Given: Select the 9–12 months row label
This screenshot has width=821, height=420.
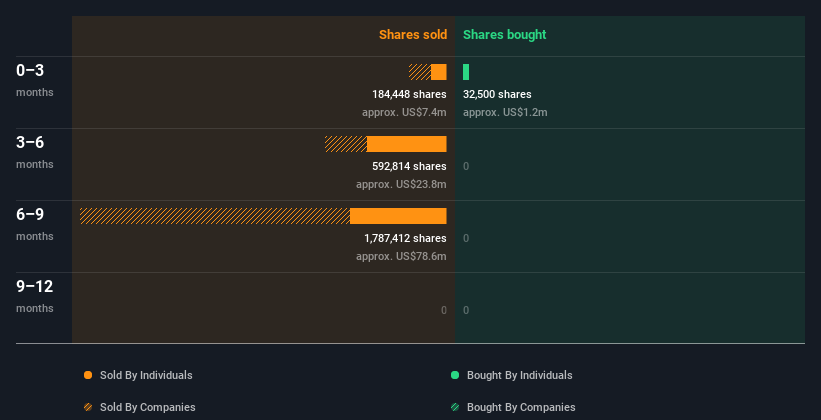Looking at the screenshot, I should point(35,287).
